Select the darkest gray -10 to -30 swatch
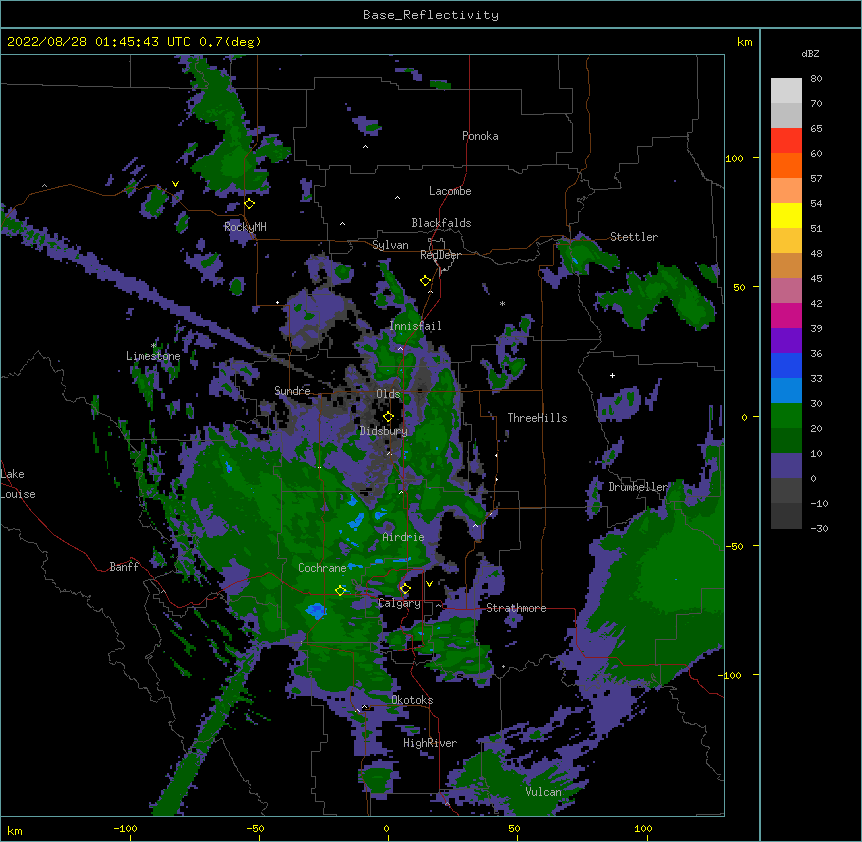 point(786,516)
